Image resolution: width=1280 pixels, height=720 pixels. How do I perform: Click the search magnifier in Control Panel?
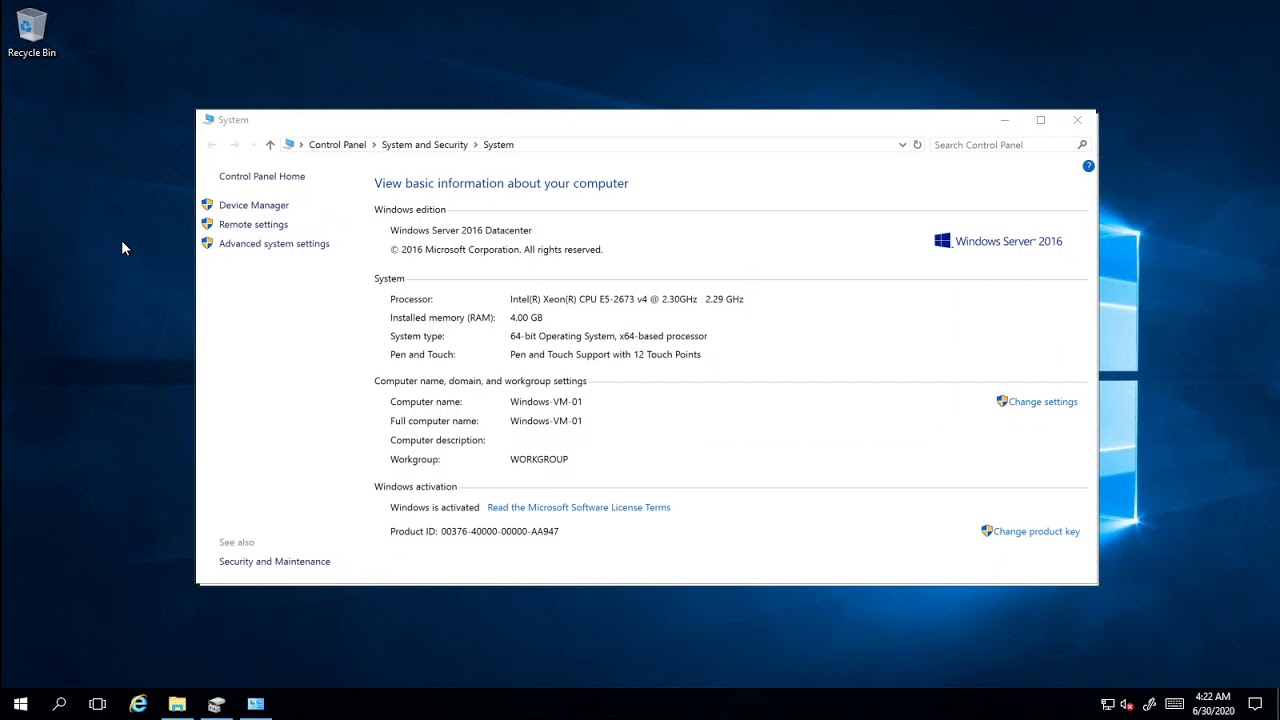(x=1082, y=145)
